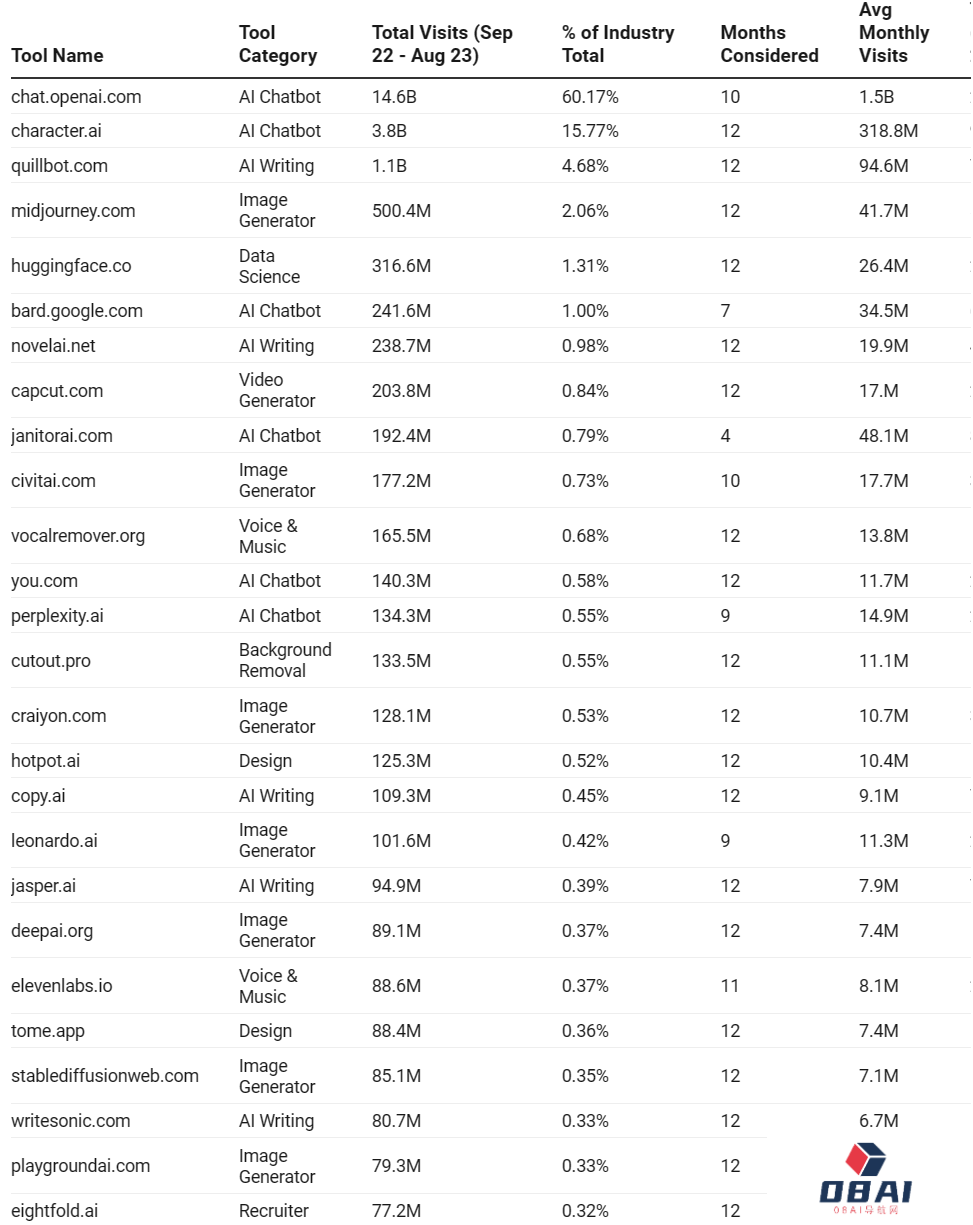Click the Avg Monthly Visits header

pyautogui.click(x=894, y=33)
